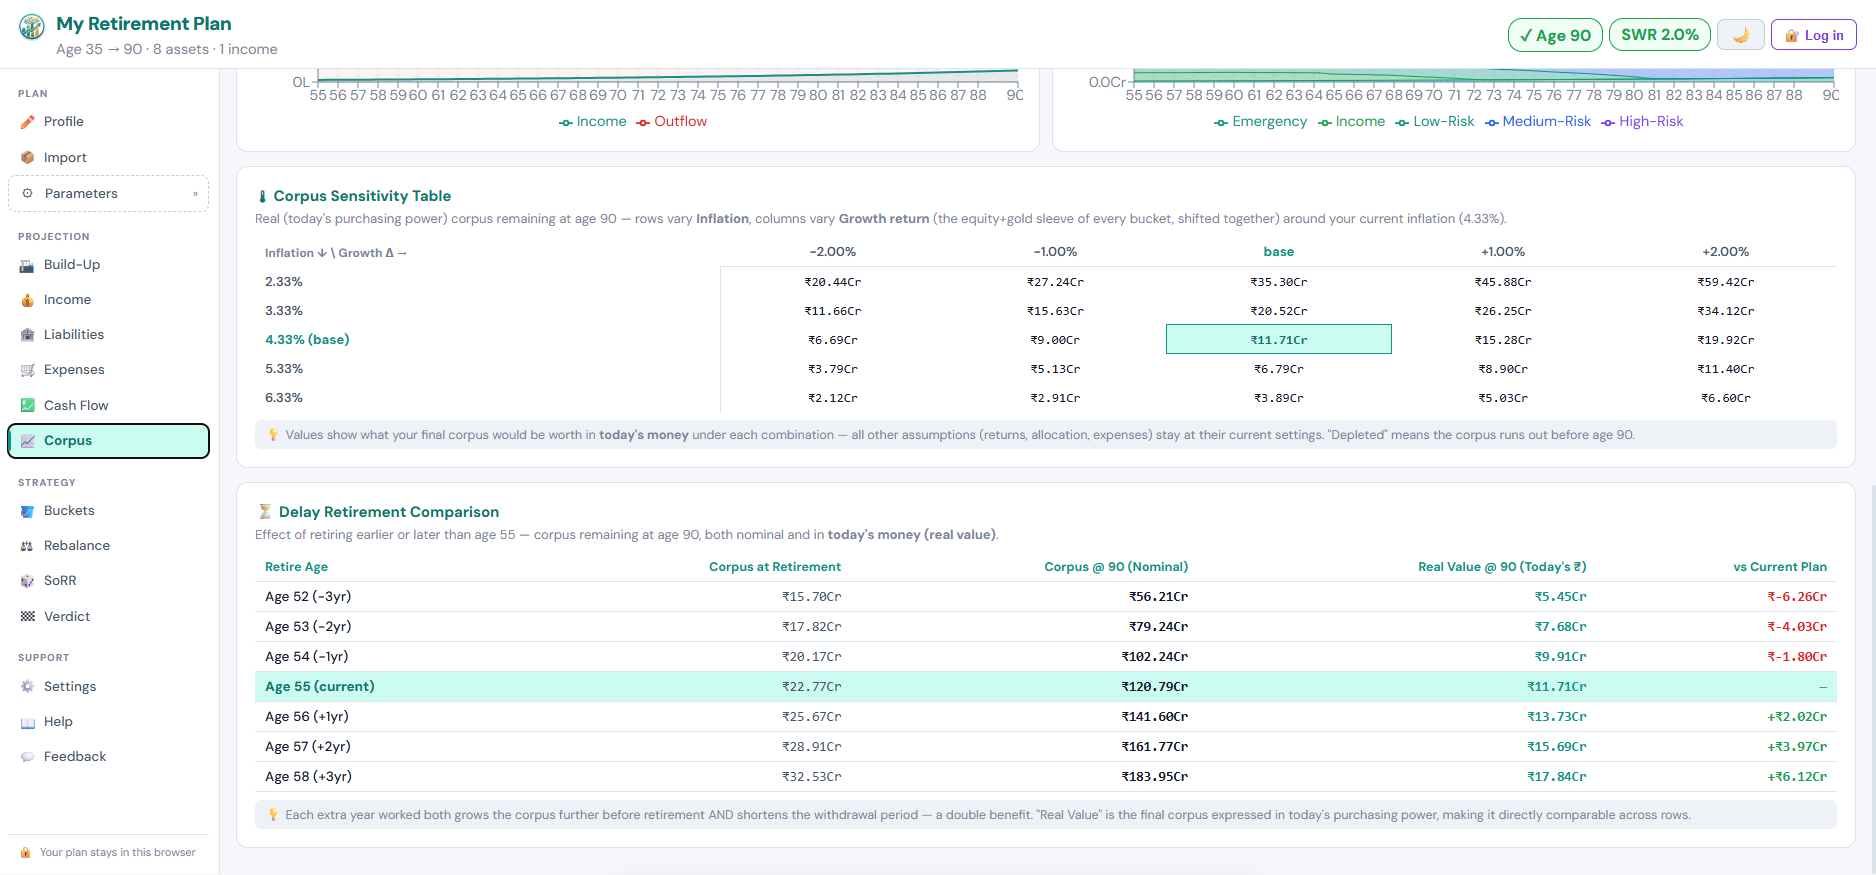The width and height of the screenshot is (1876, 875).
Task: Toggle Income bucket series in right legend
Action: (1351, 122)
